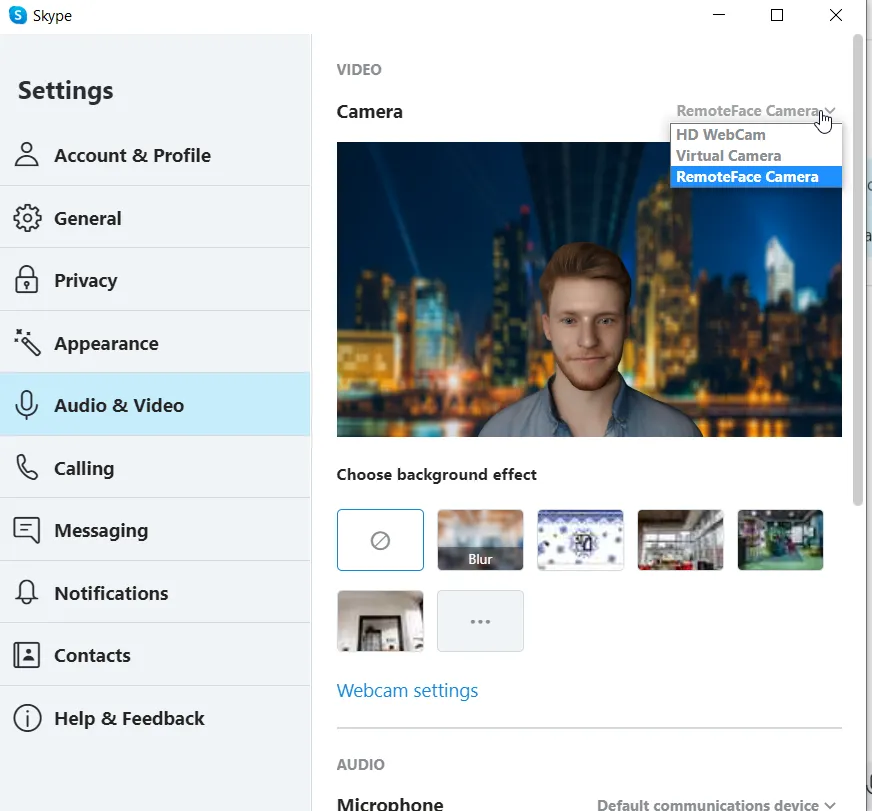Show the Contacts settings

155,655
